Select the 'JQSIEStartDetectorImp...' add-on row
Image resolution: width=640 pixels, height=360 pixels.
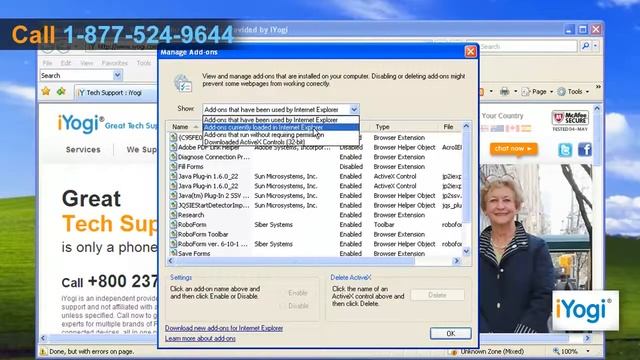(x=315, y=205)
